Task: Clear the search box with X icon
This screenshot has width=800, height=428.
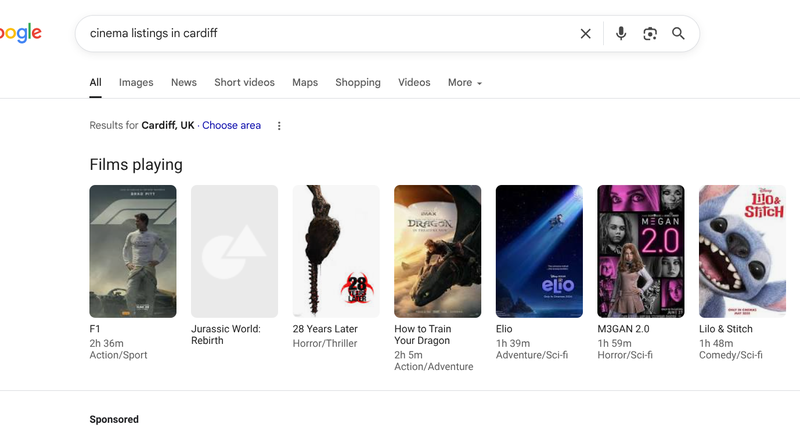Action: [585, 34]
